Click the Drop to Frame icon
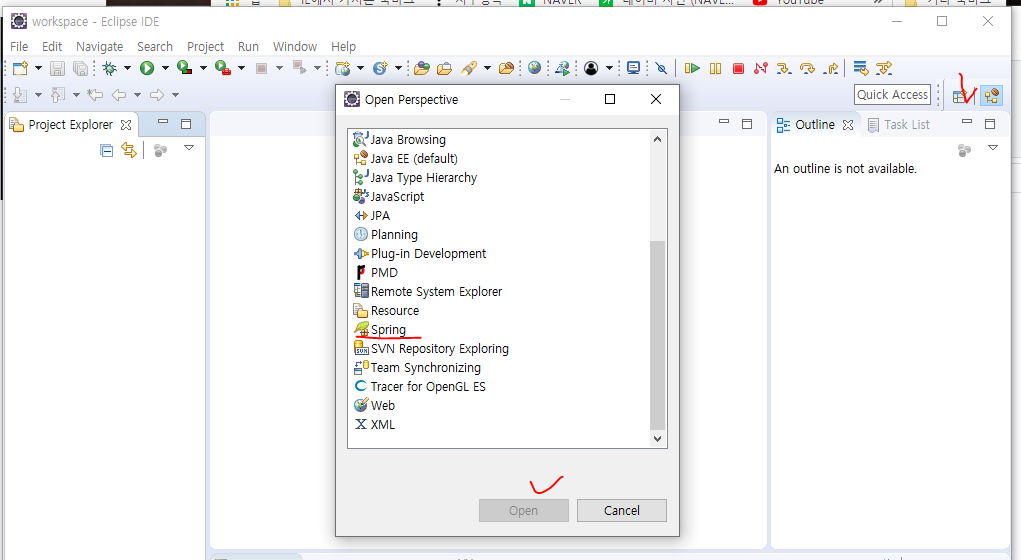 click(x=861, y=68)
